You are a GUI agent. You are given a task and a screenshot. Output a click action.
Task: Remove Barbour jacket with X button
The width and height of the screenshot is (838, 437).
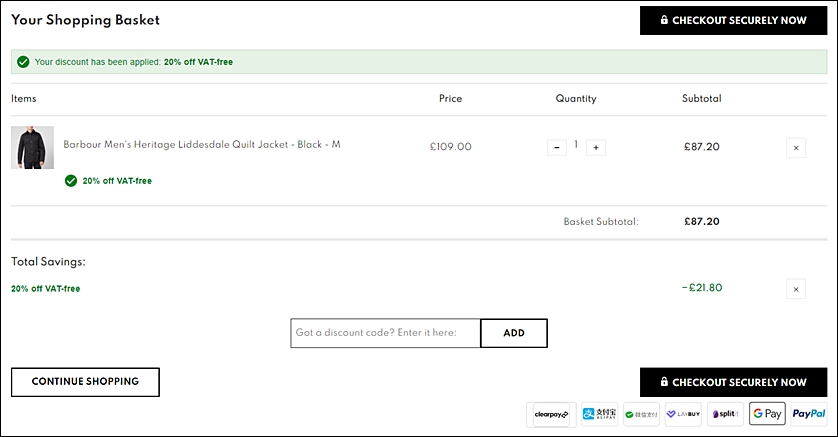pos(796,148)
